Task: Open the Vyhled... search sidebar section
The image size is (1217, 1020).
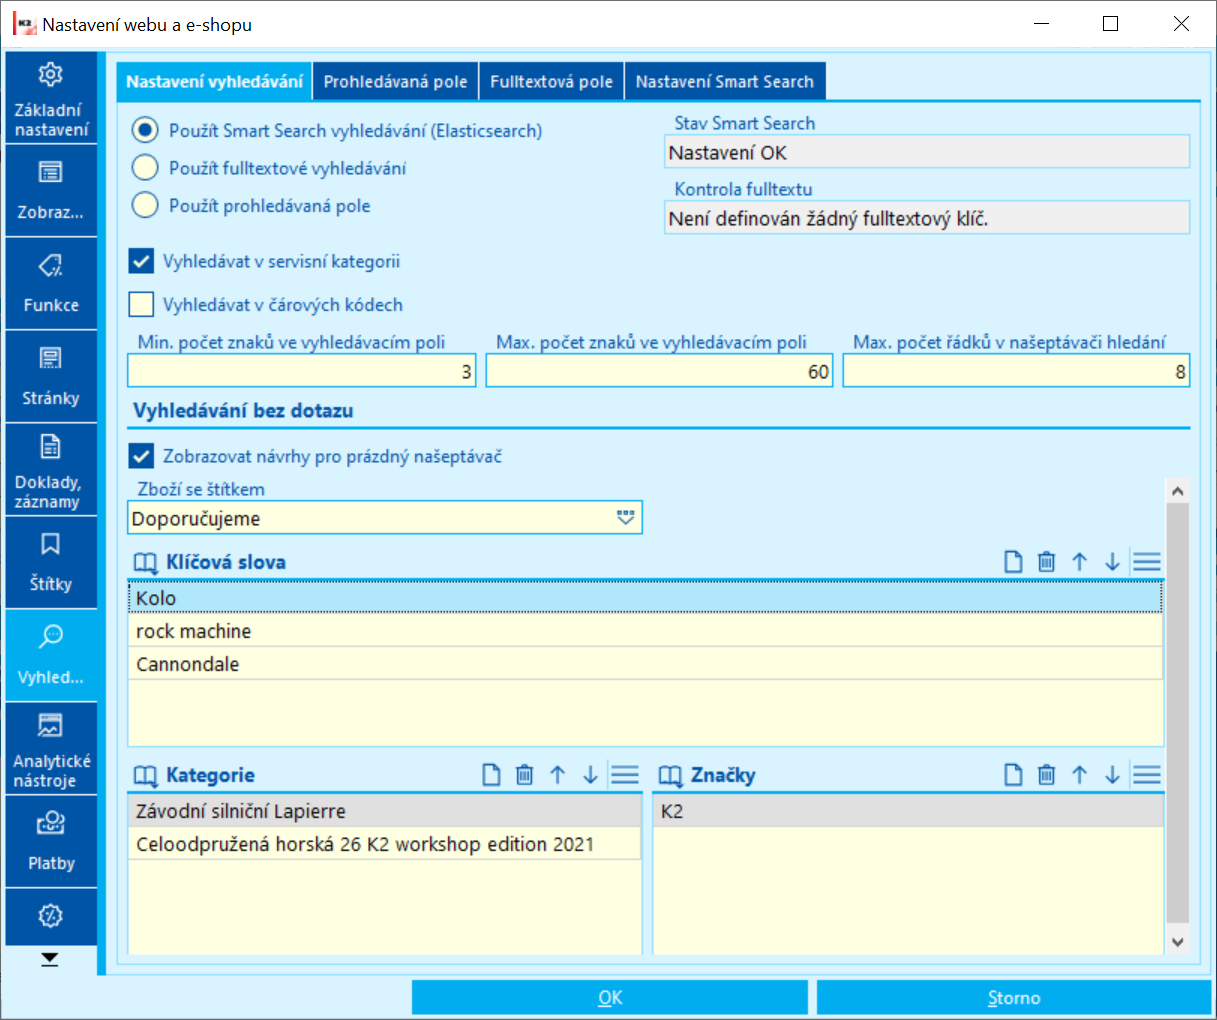Action: [x=51, y=656]
